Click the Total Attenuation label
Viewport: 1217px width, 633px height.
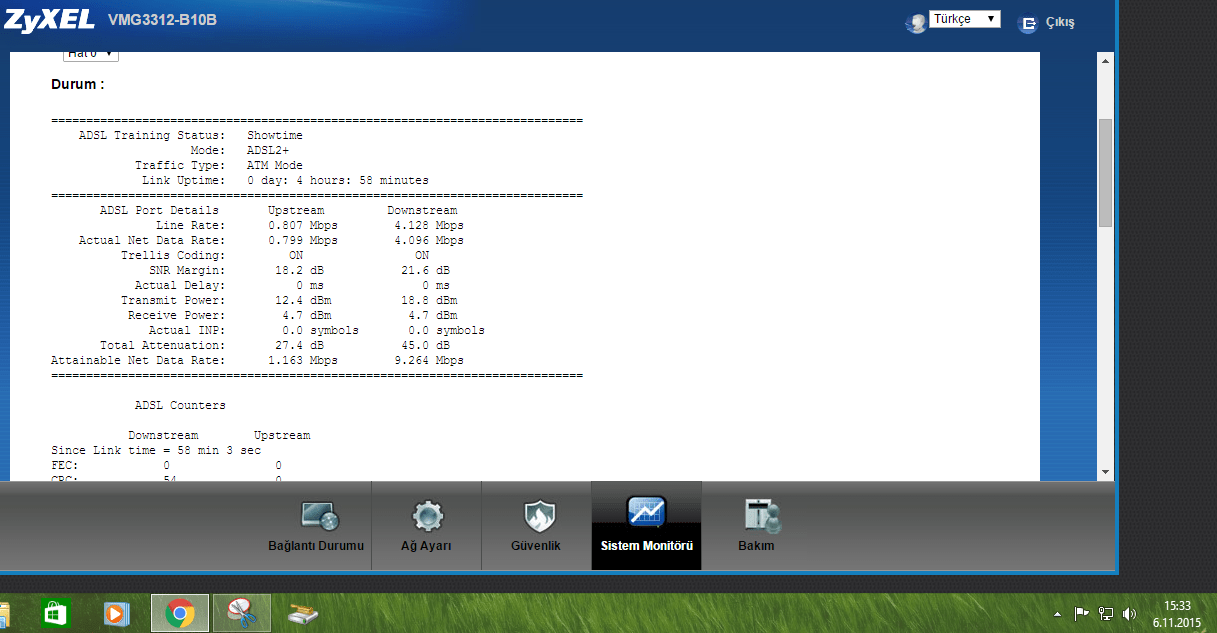click(x=163, y=345)
